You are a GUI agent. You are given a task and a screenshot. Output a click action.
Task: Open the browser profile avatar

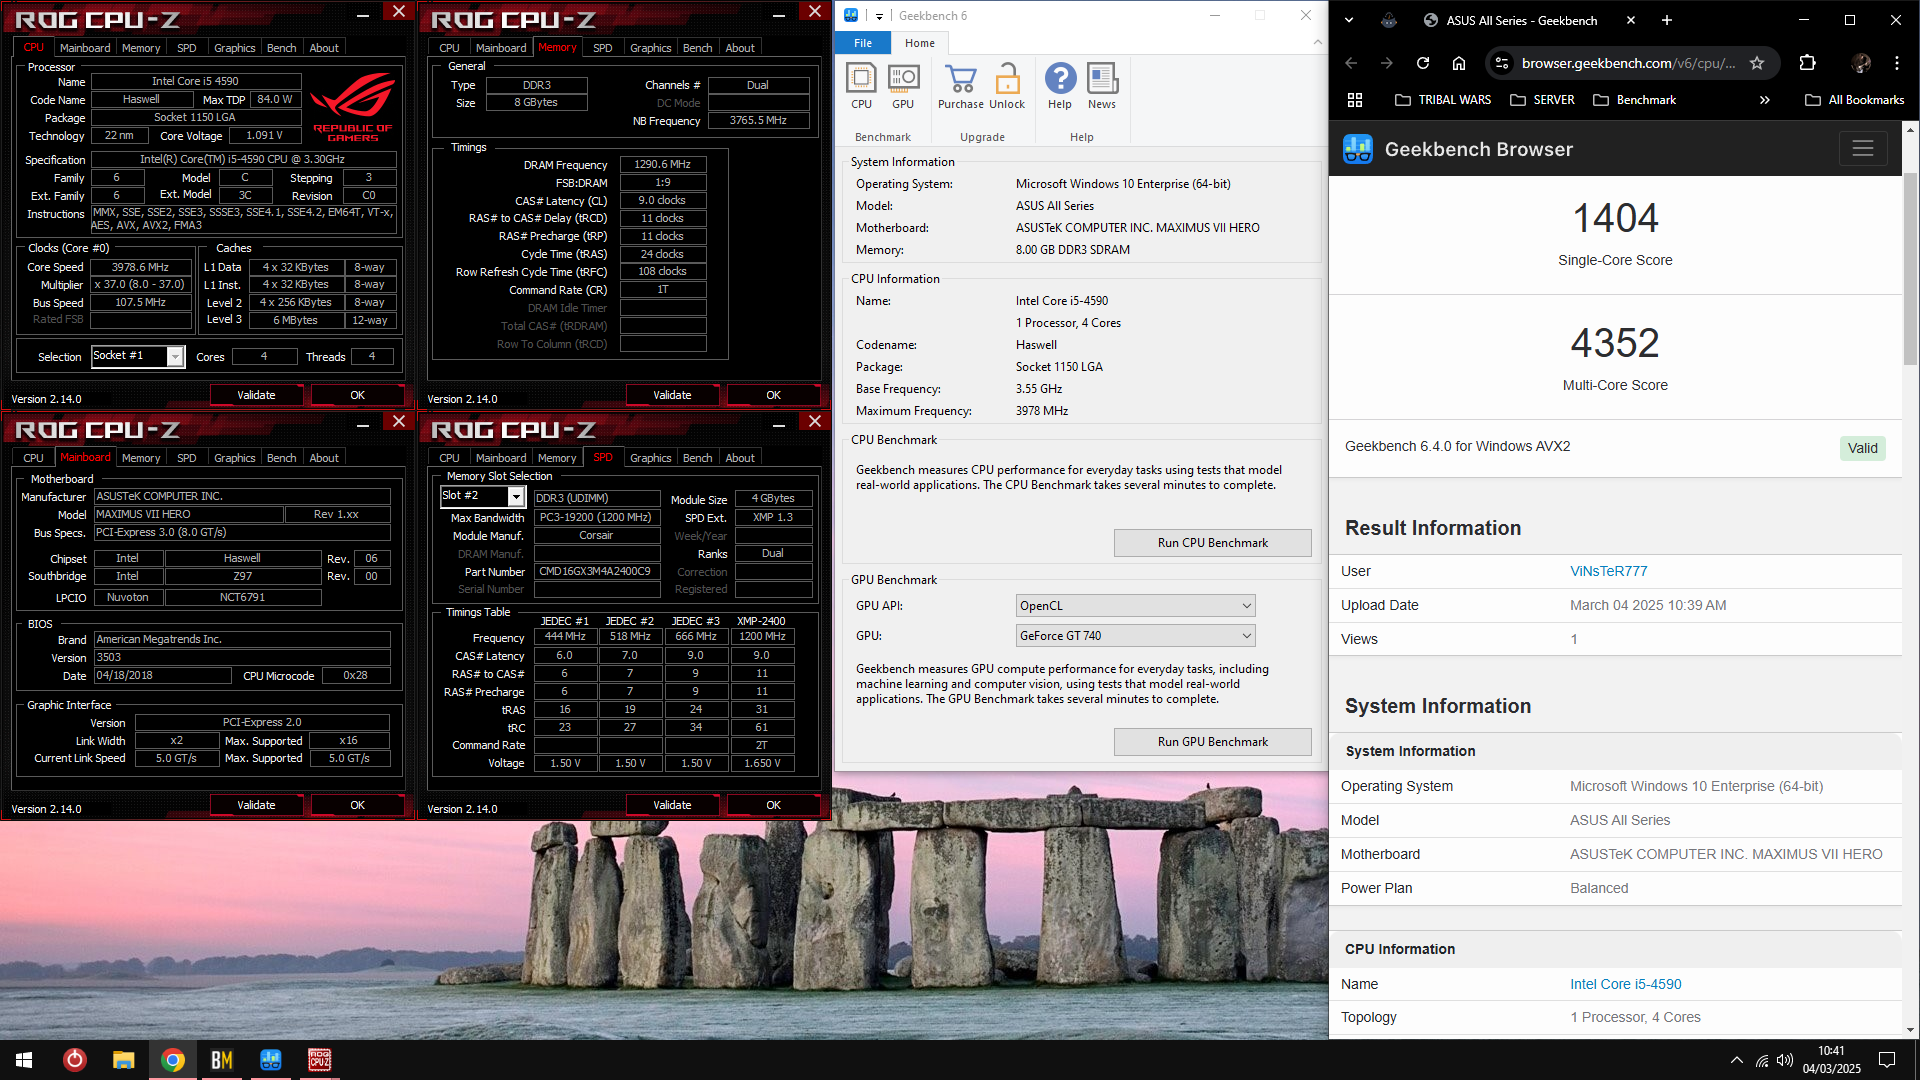(1861, 63)
